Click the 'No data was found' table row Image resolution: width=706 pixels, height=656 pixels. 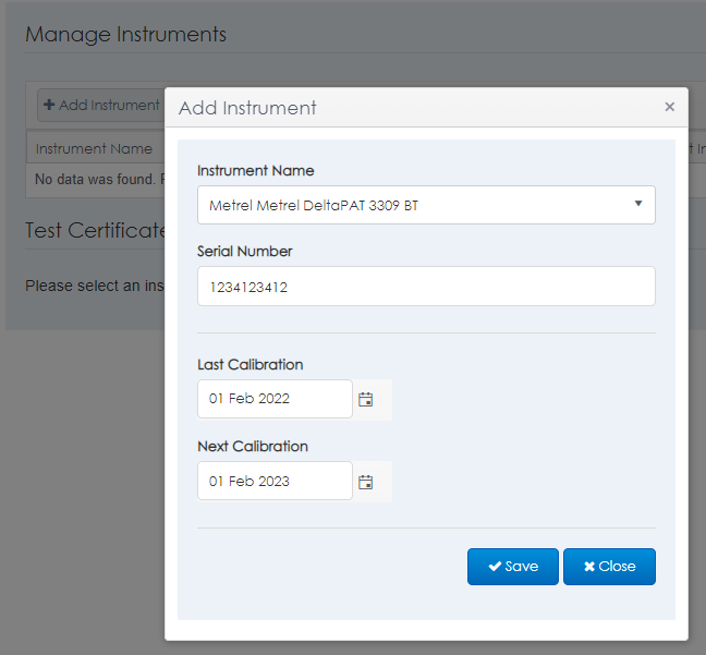(x=95, y=180)
